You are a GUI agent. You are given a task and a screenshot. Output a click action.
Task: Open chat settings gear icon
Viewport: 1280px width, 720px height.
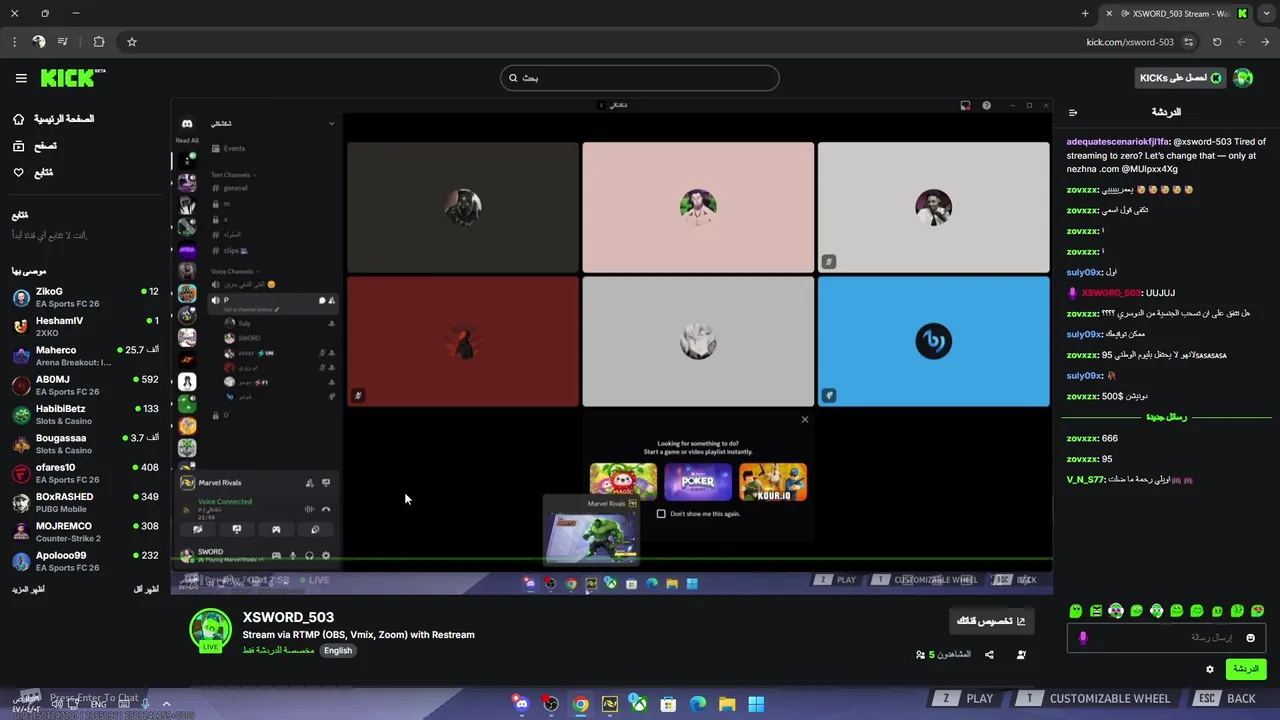tap(1210, 669)
